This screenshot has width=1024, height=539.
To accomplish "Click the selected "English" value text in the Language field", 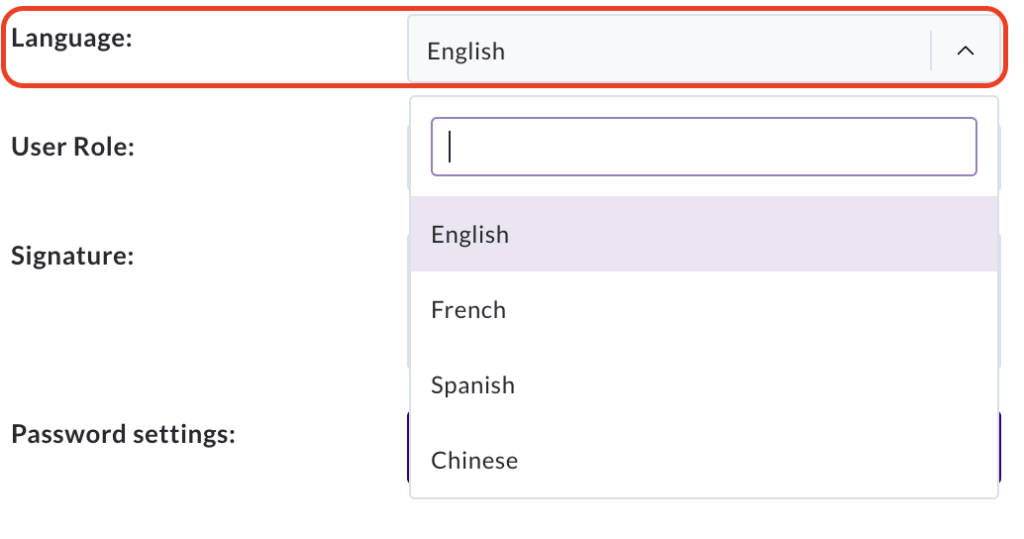I will [466, 51].
